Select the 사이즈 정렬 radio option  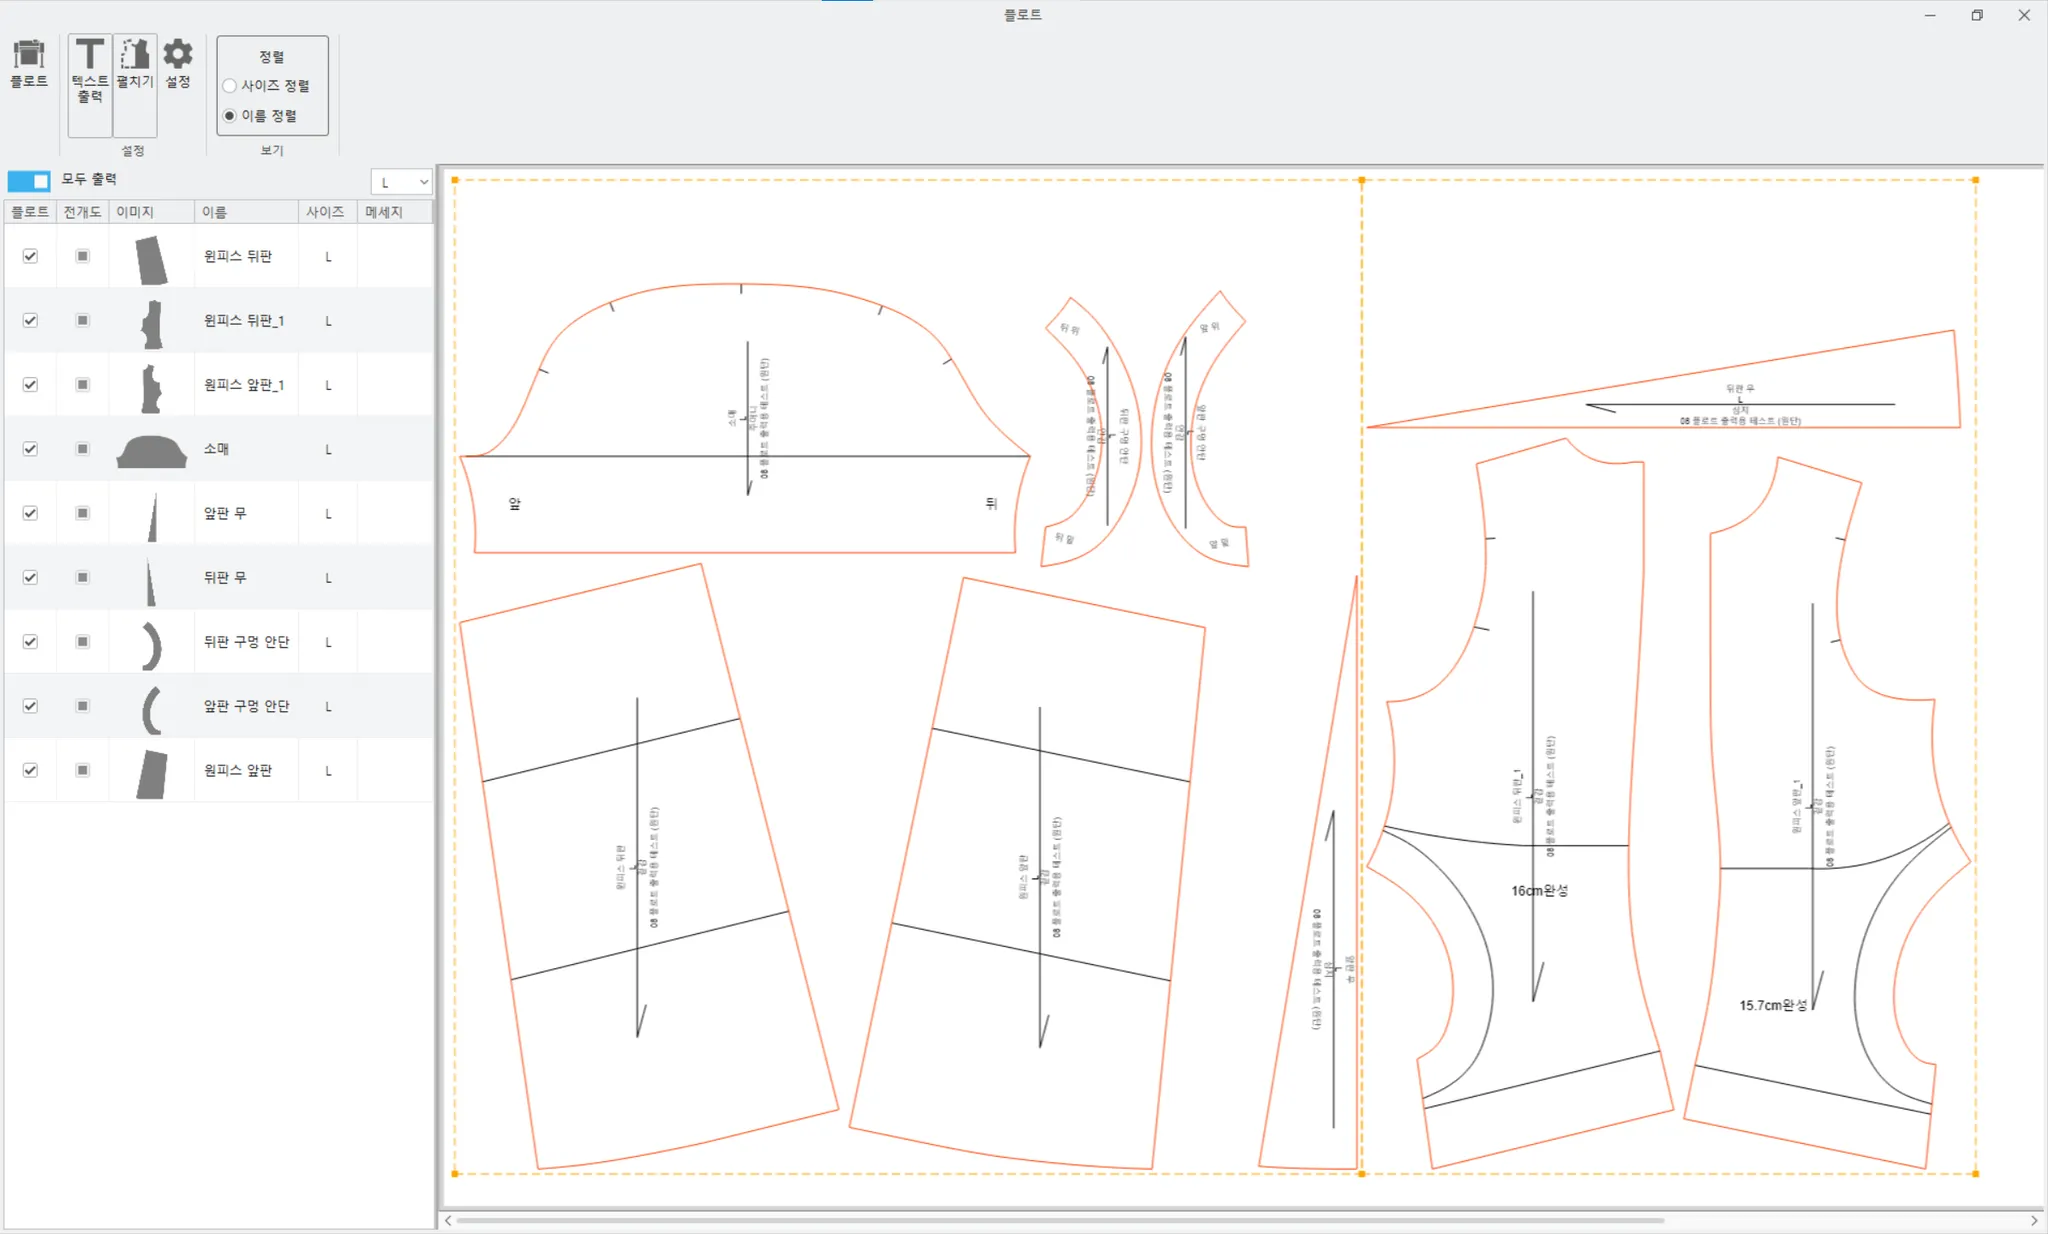click(x=230, y=86)
